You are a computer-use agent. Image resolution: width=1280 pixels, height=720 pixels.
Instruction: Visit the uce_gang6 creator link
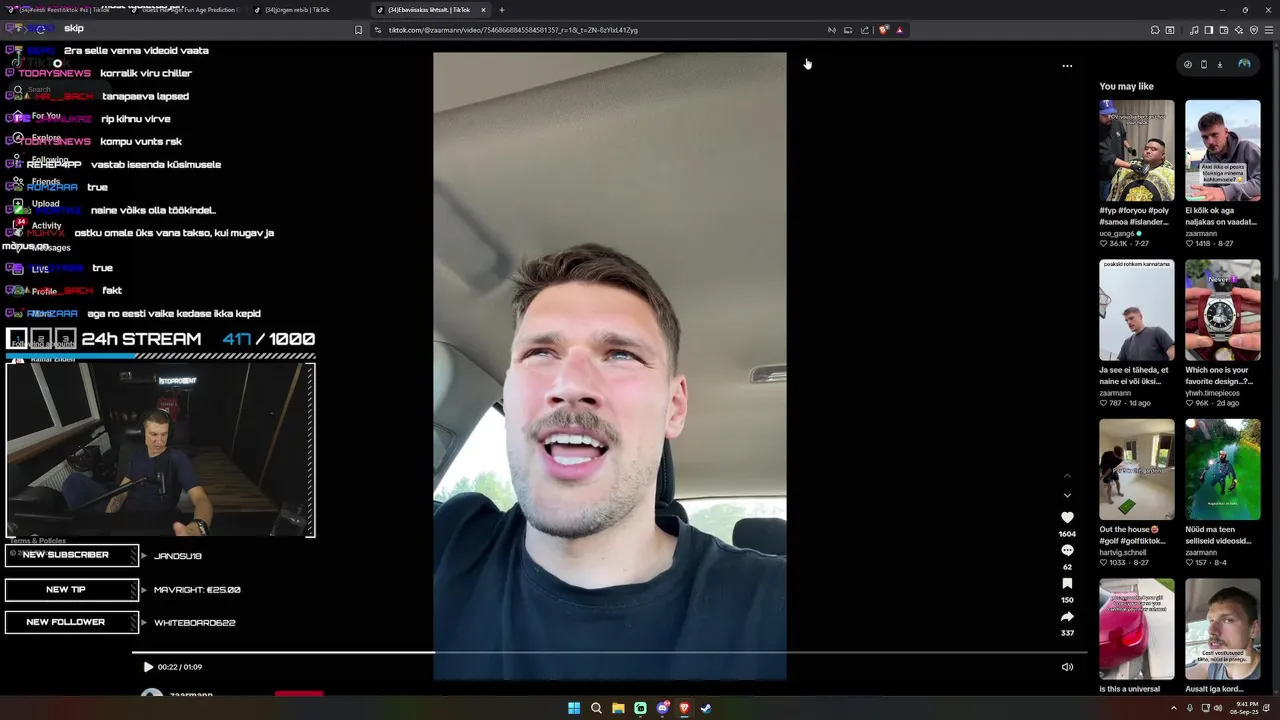click(x=1118, y=233)
